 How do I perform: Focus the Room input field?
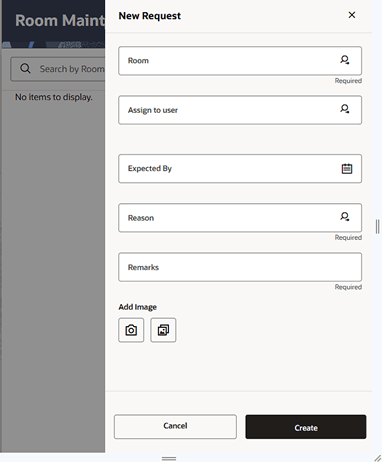coord(240,61)
